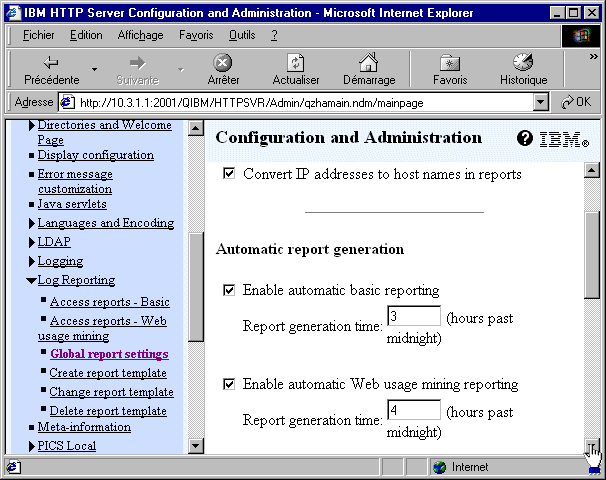
Task: Open the address bar dropdown
Action: [541, 102]
